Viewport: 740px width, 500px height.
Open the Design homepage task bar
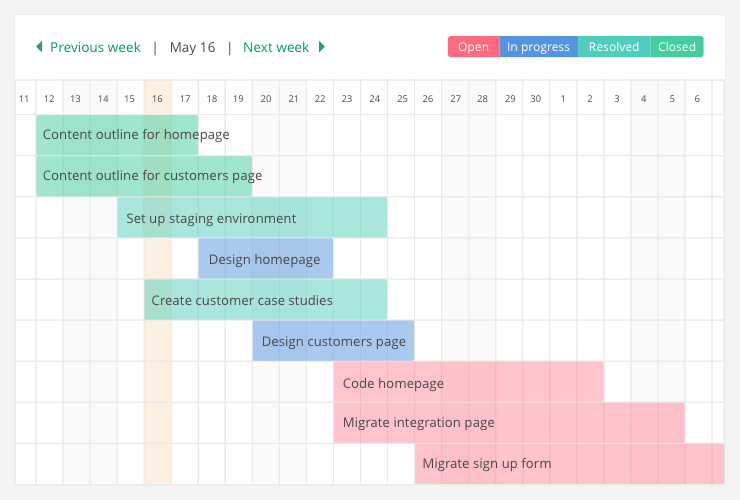pyautogui.click(x=265, y=259)
